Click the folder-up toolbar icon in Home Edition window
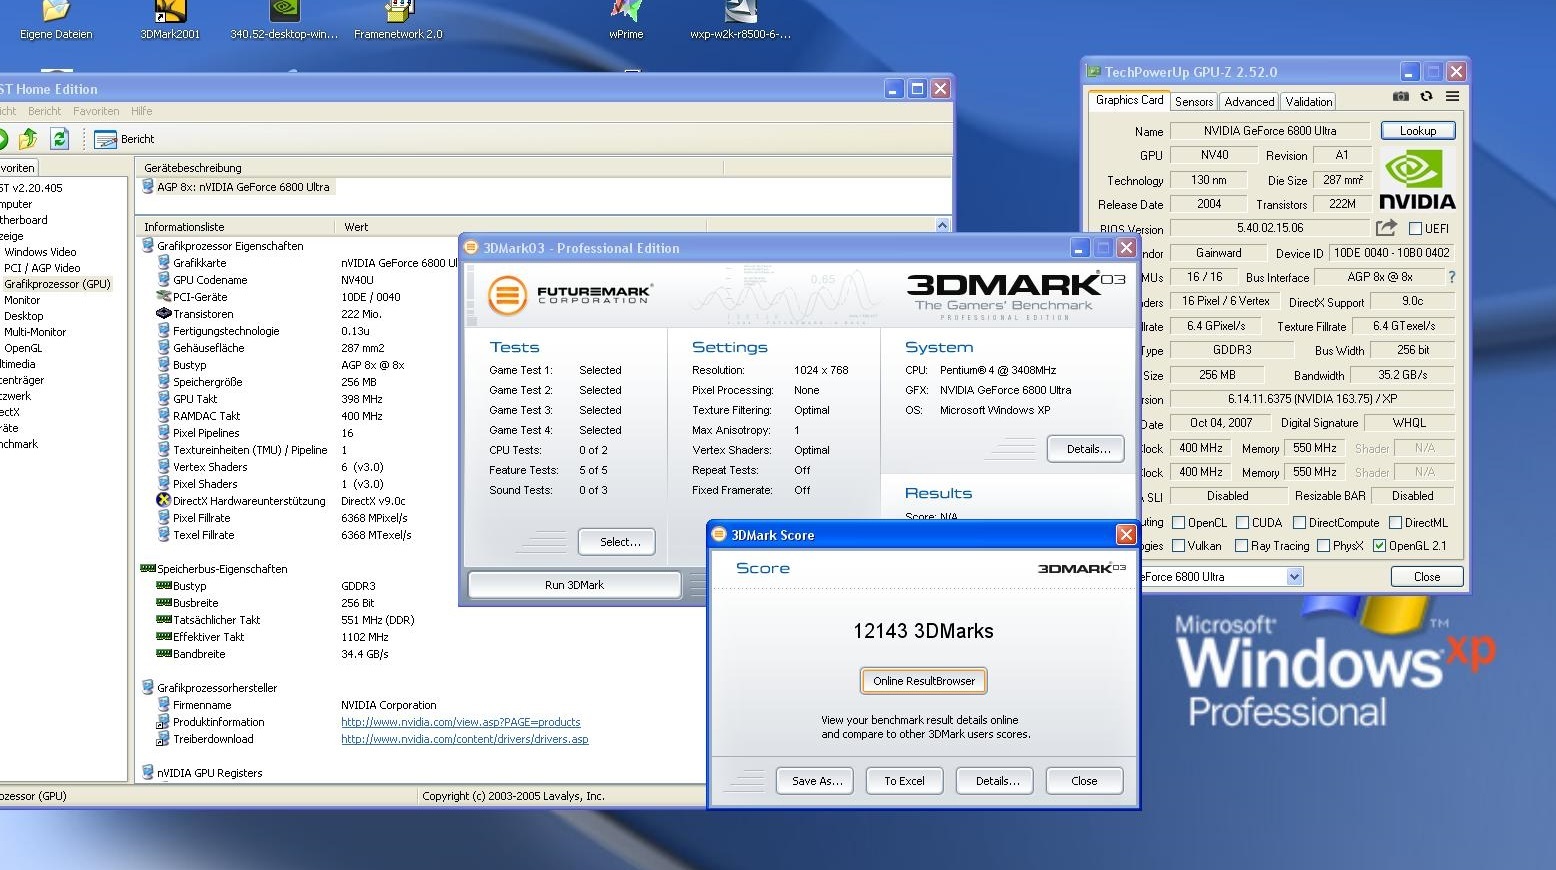 pos(28,139)
